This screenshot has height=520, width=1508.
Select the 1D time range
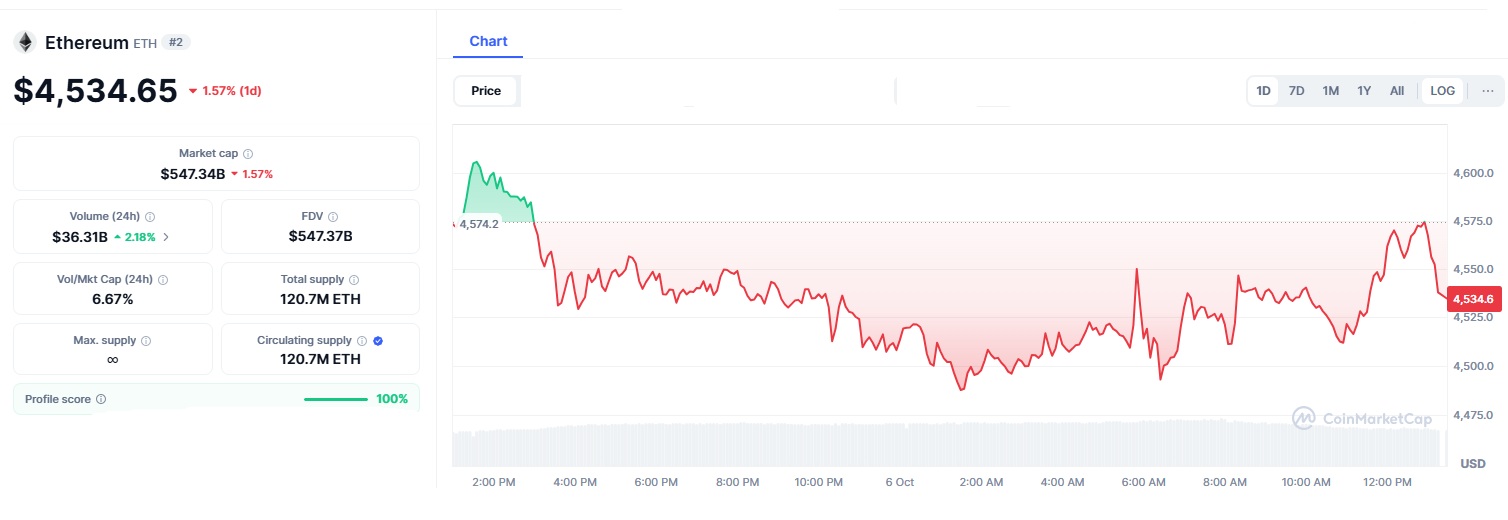pos(1263,91)
